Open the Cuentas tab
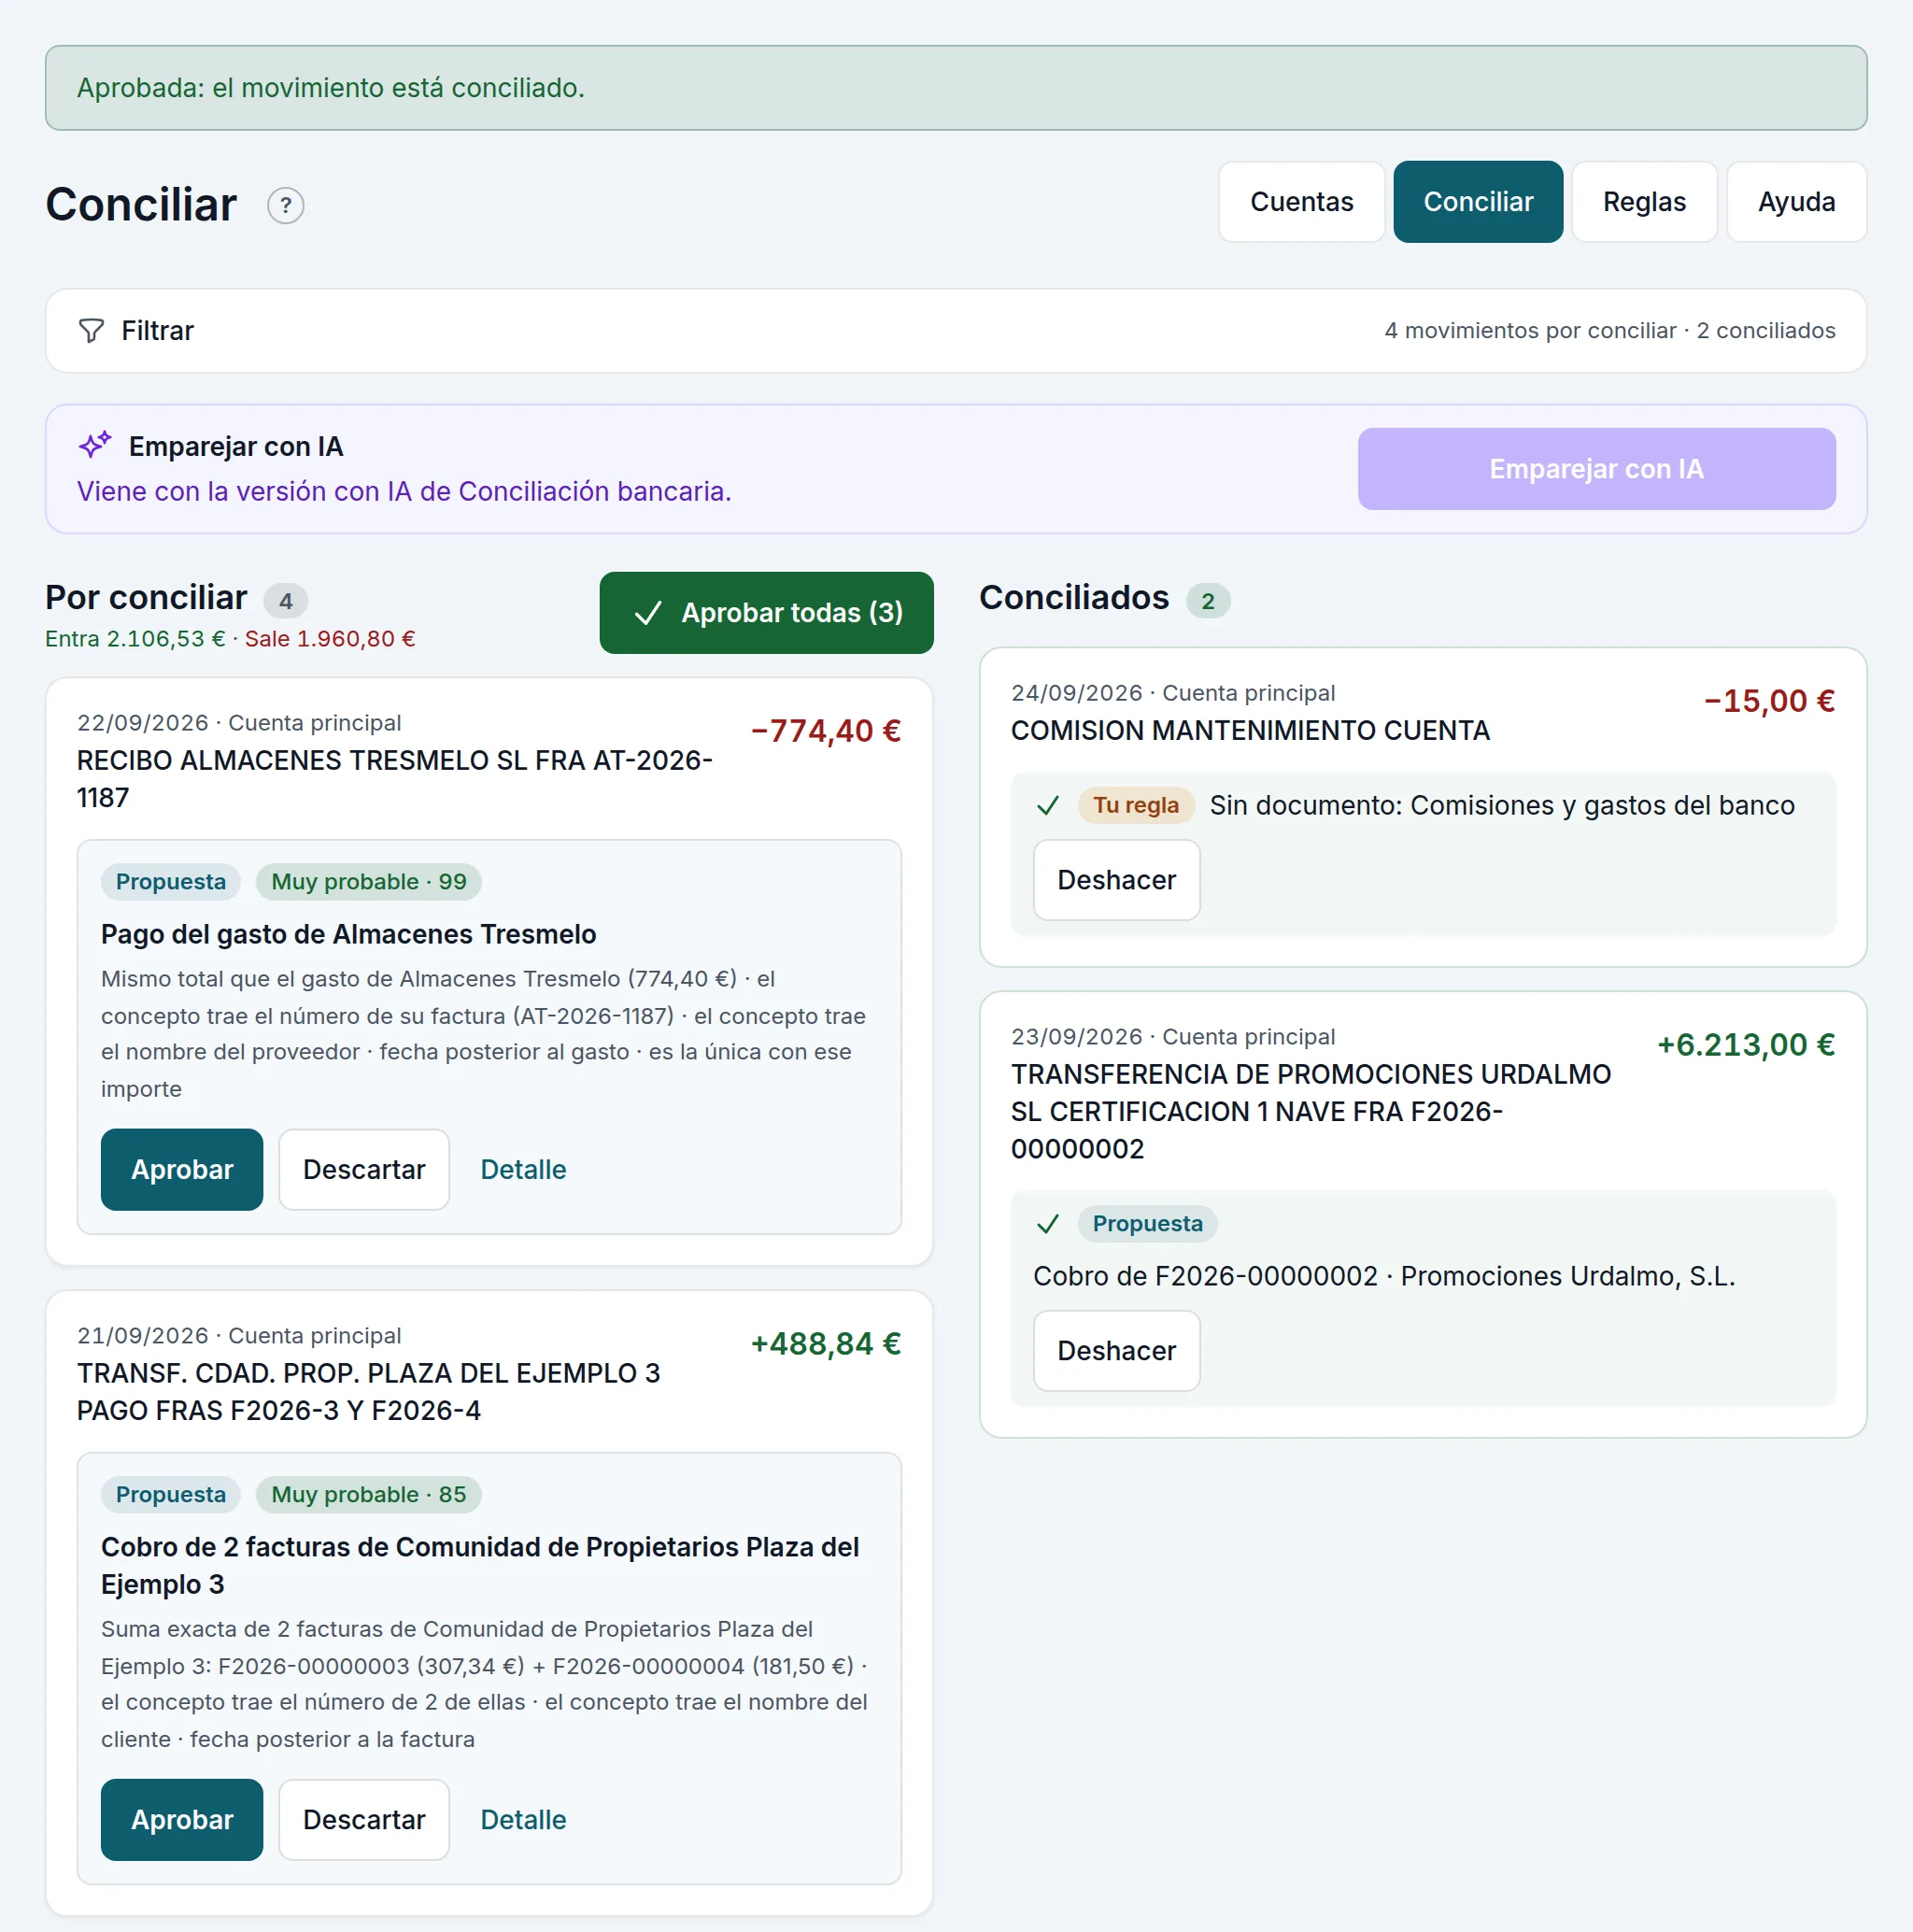1913x1932 pixels. pos(1301,202)
